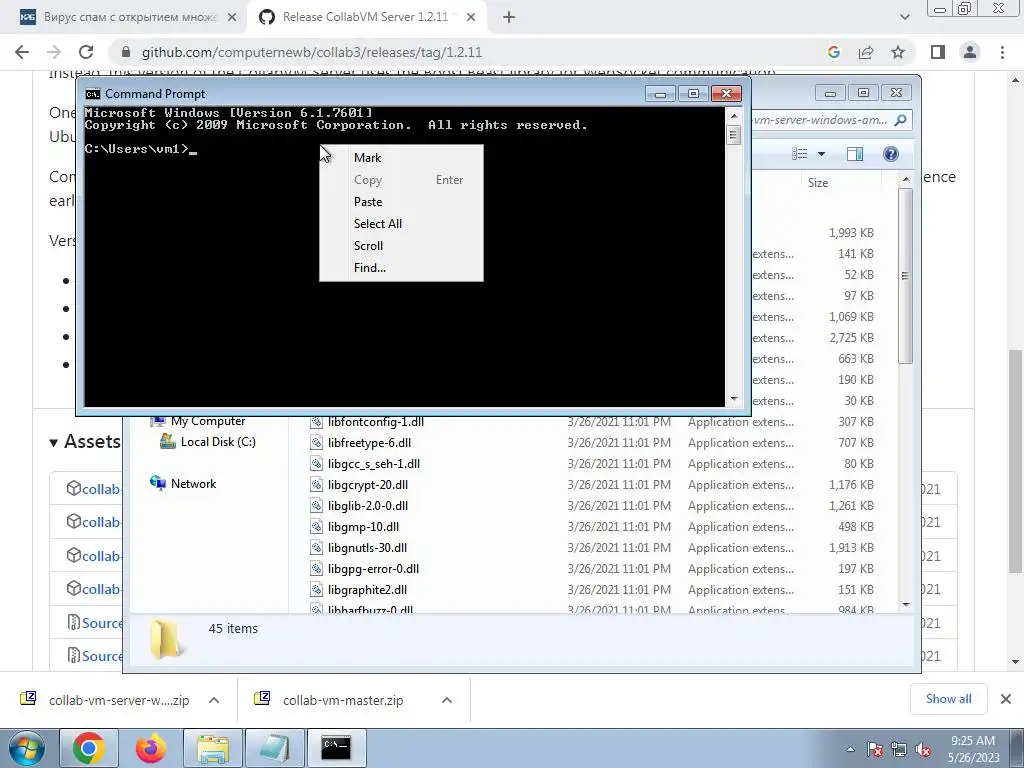Open Action Center flag icon
1024x768 pixels.
[875, 750]
